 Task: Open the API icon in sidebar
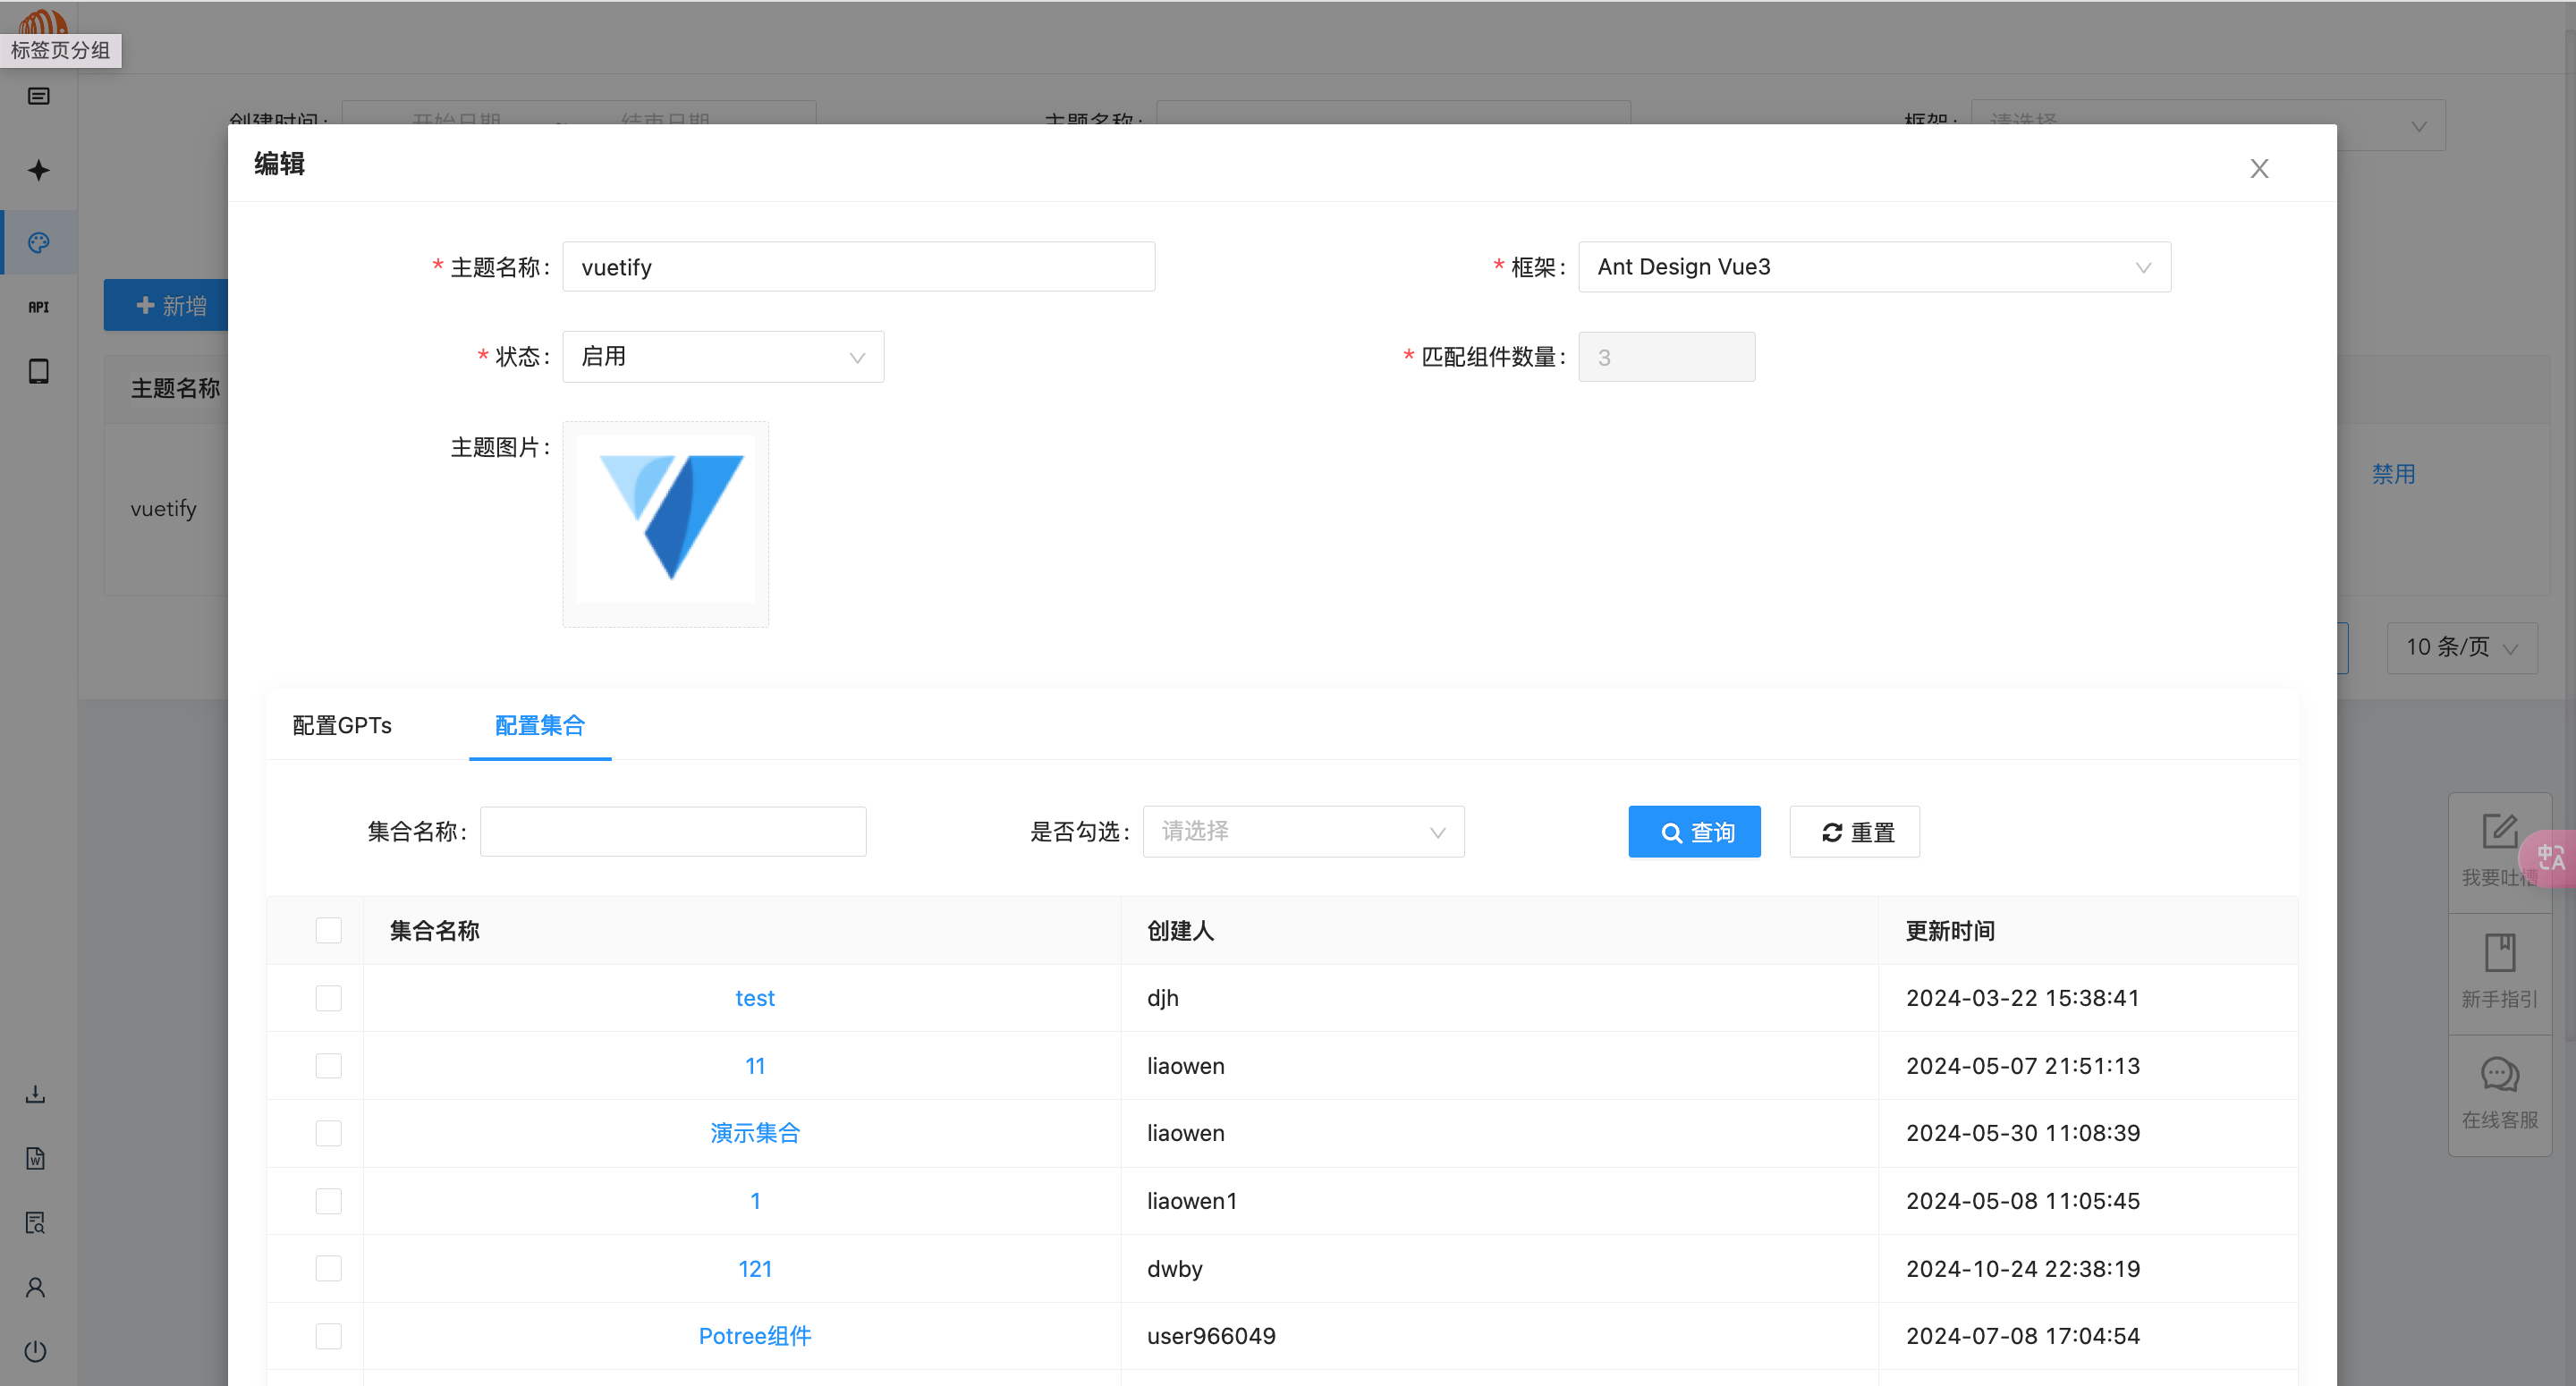38,307
